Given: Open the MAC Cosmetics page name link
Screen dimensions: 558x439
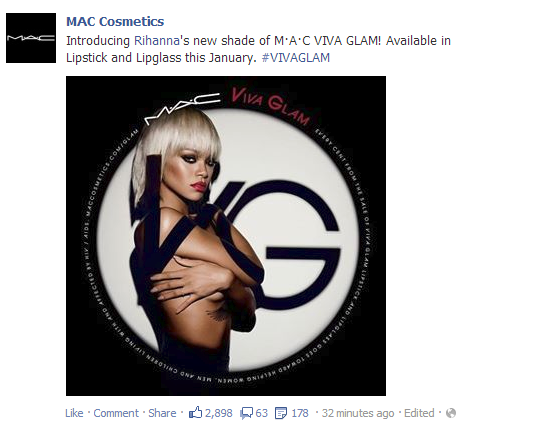Looking at the screenshot, I should (115, 21).
